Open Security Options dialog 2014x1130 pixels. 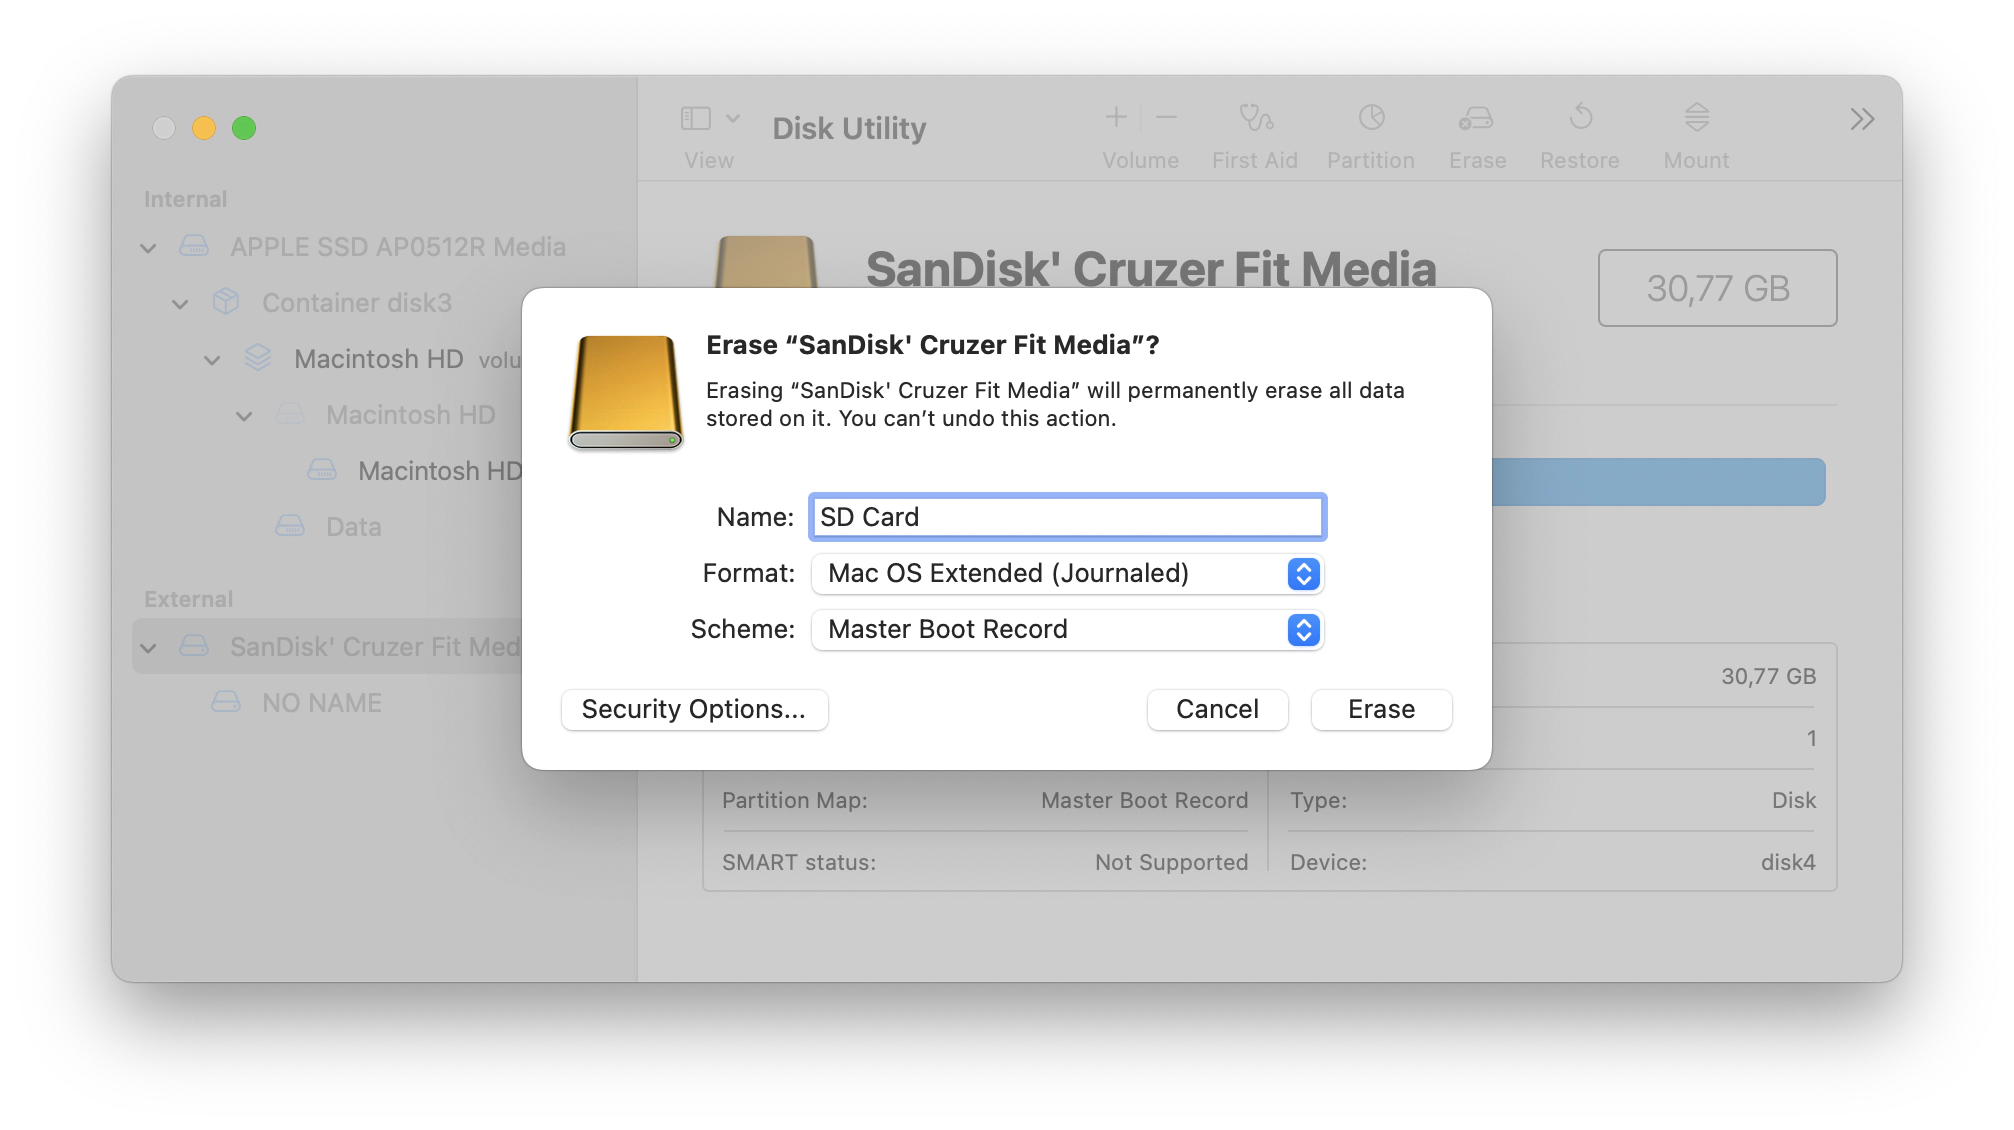click(694, 708)
